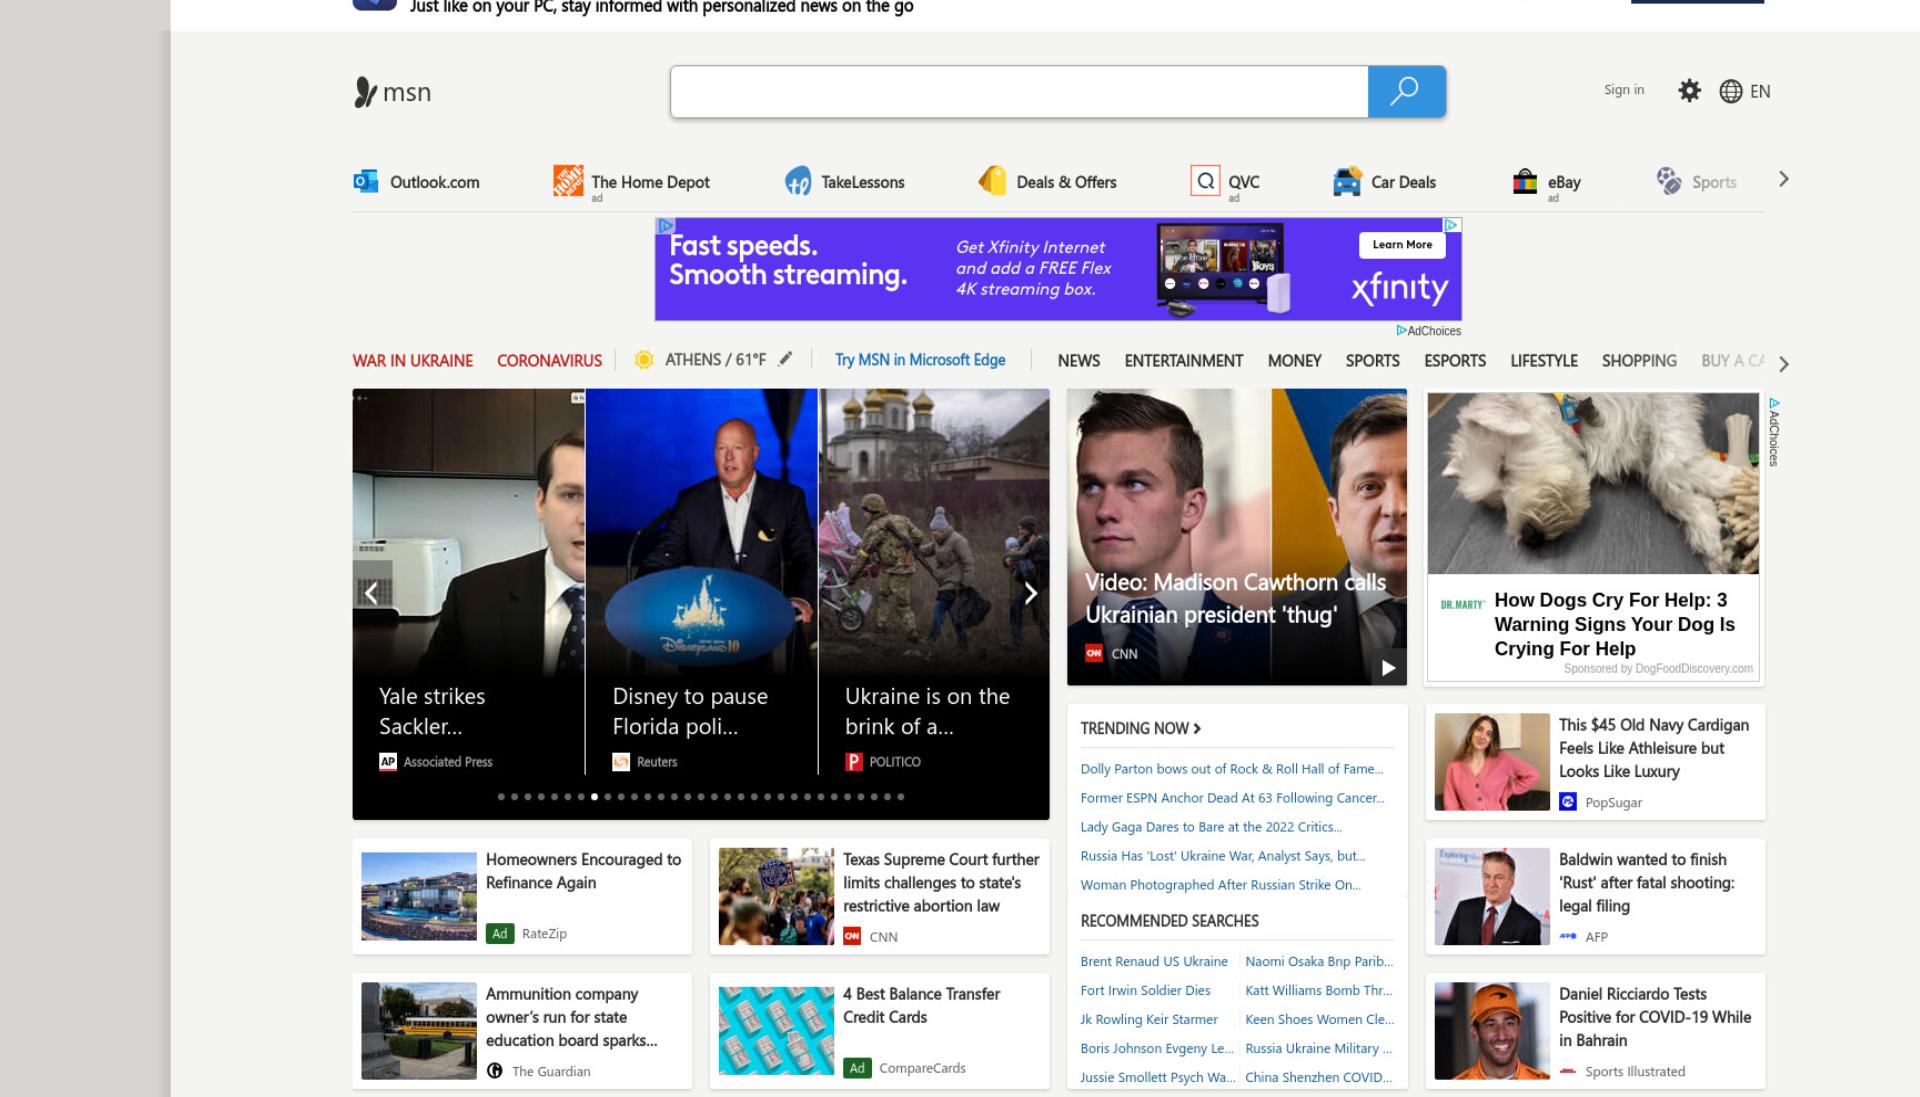This screenshot has width=1920, height=1097.
Task: Select the last carousel pagination dot
Action: [900, 797]
